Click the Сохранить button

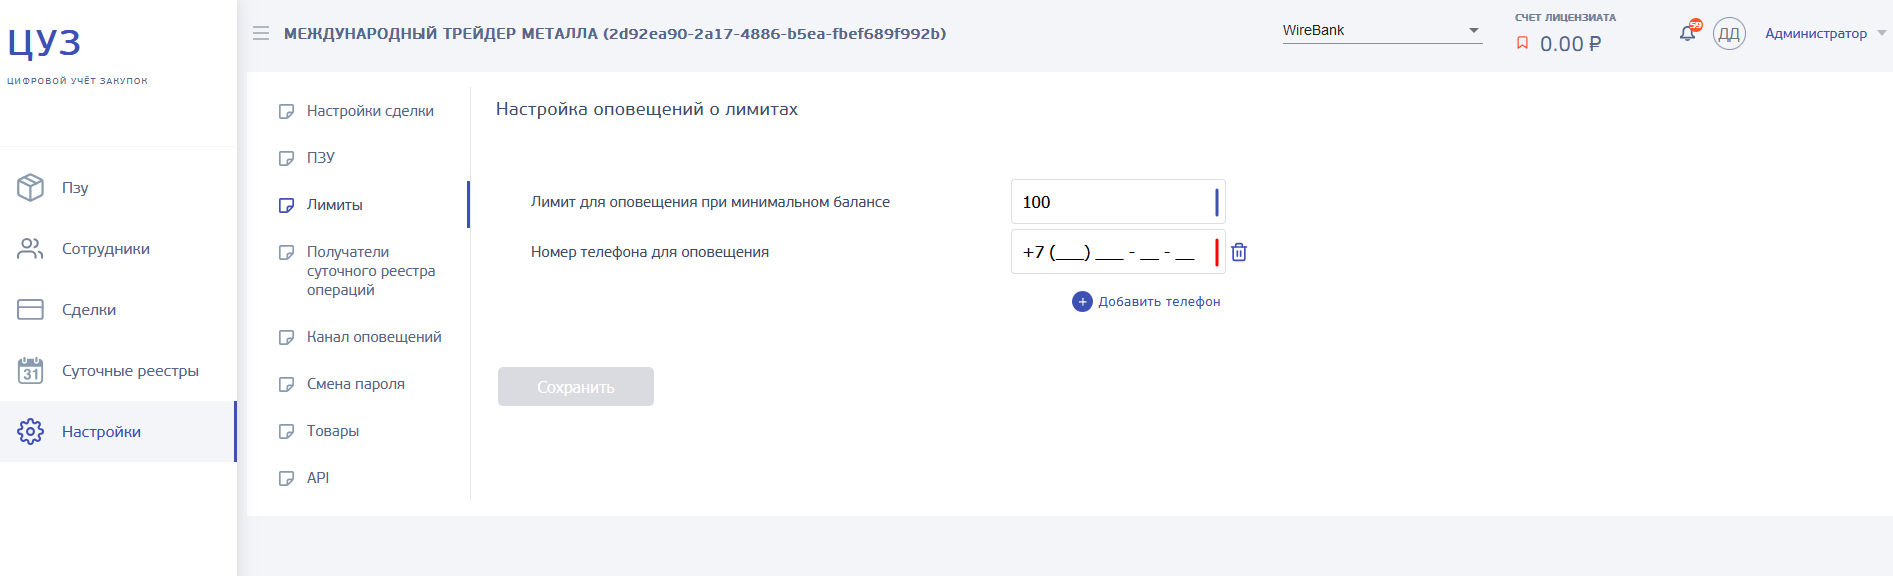pyautogui.click(x=576, y=386)
